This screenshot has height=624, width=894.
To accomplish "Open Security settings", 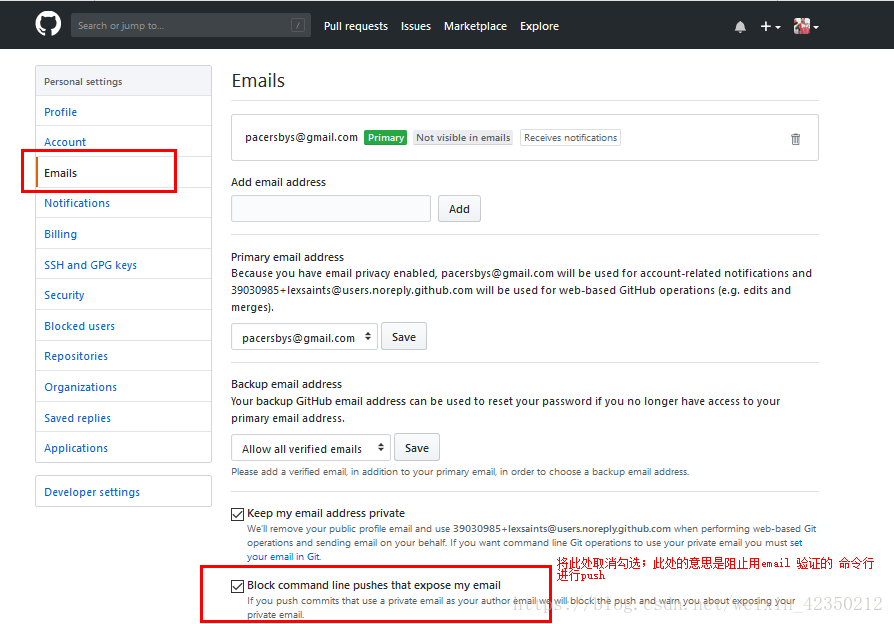I will (123, 295).
